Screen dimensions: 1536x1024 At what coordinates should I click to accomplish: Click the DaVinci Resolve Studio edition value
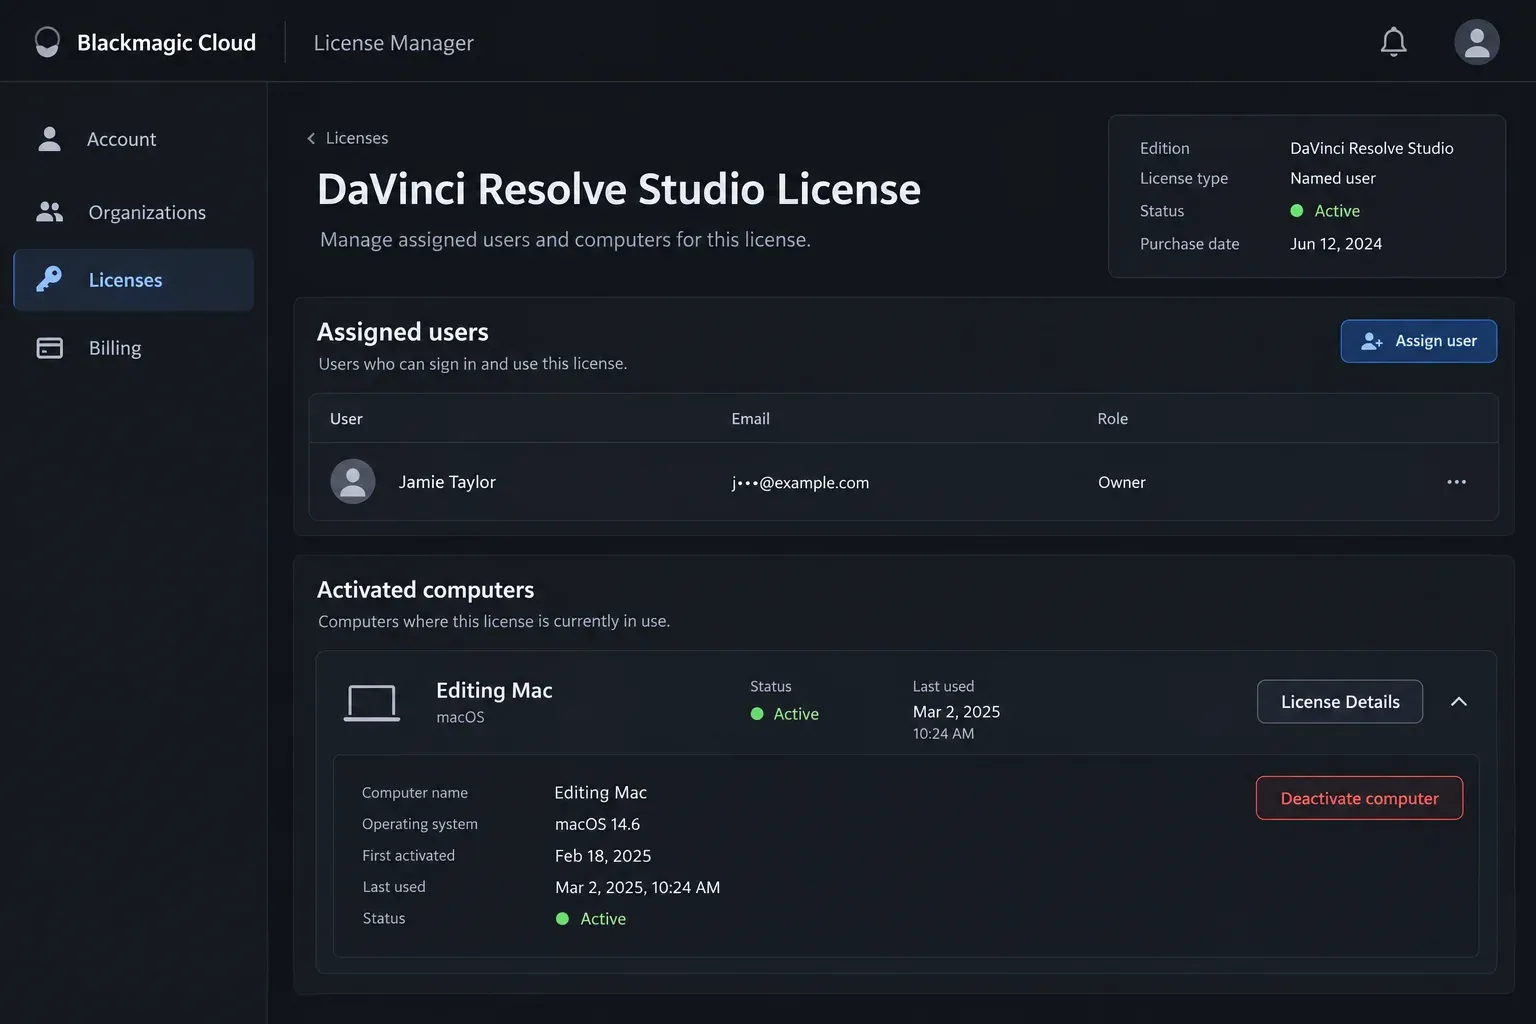pos(1371,148)
